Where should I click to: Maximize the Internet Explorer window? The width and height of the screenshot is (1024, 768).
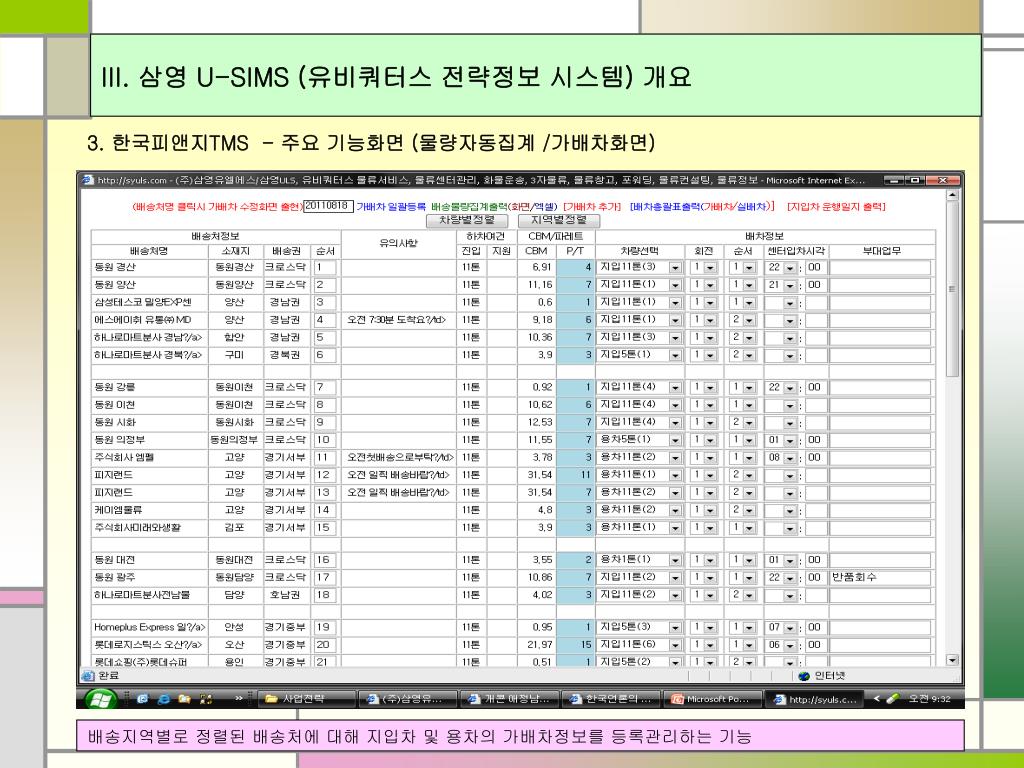click(916, 180)
